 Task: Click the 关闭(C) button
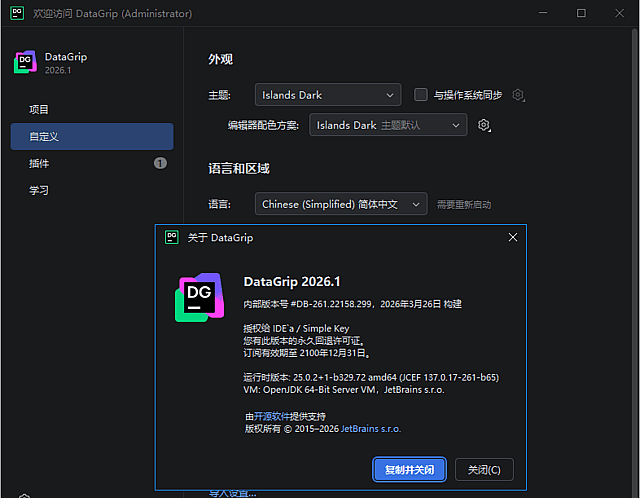484,469
